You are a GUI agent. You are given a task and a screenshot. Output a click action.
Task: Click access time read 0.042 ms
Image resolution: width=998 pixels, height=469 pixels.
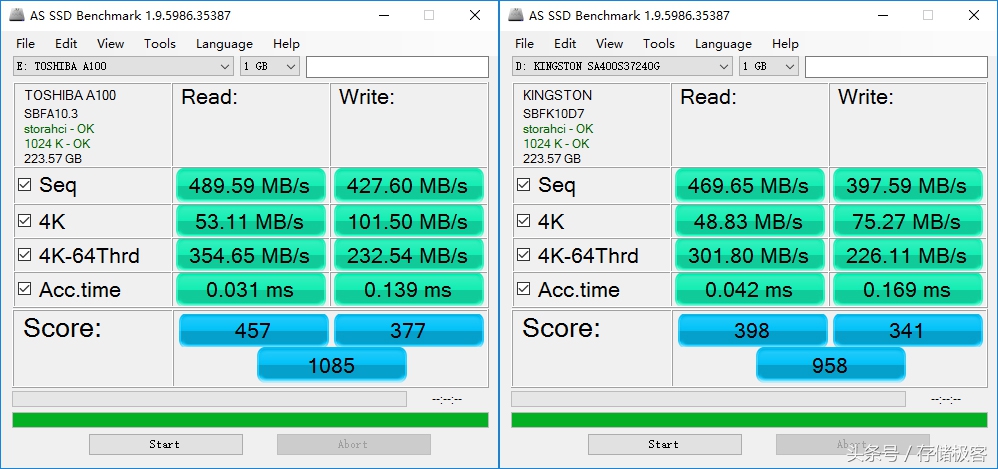750,290
